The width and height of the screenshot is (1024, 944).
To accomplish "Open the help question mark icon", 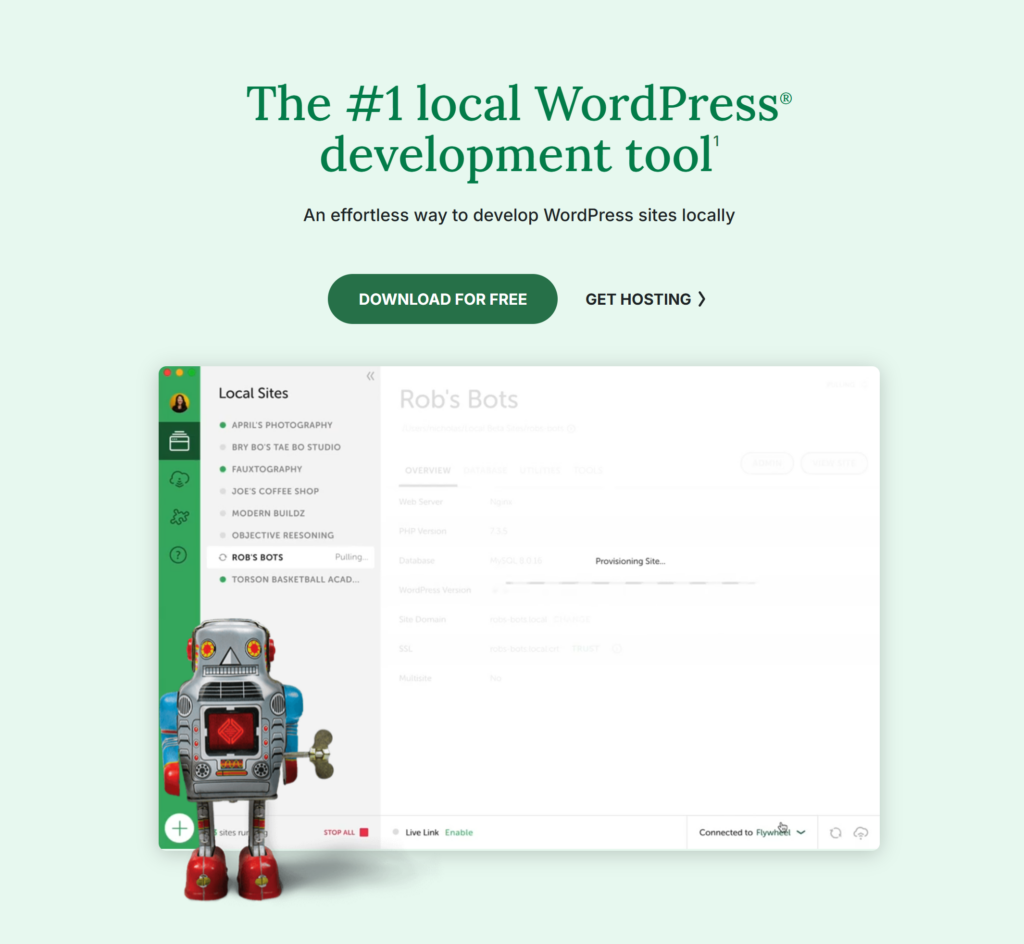I will pos(178,555).
